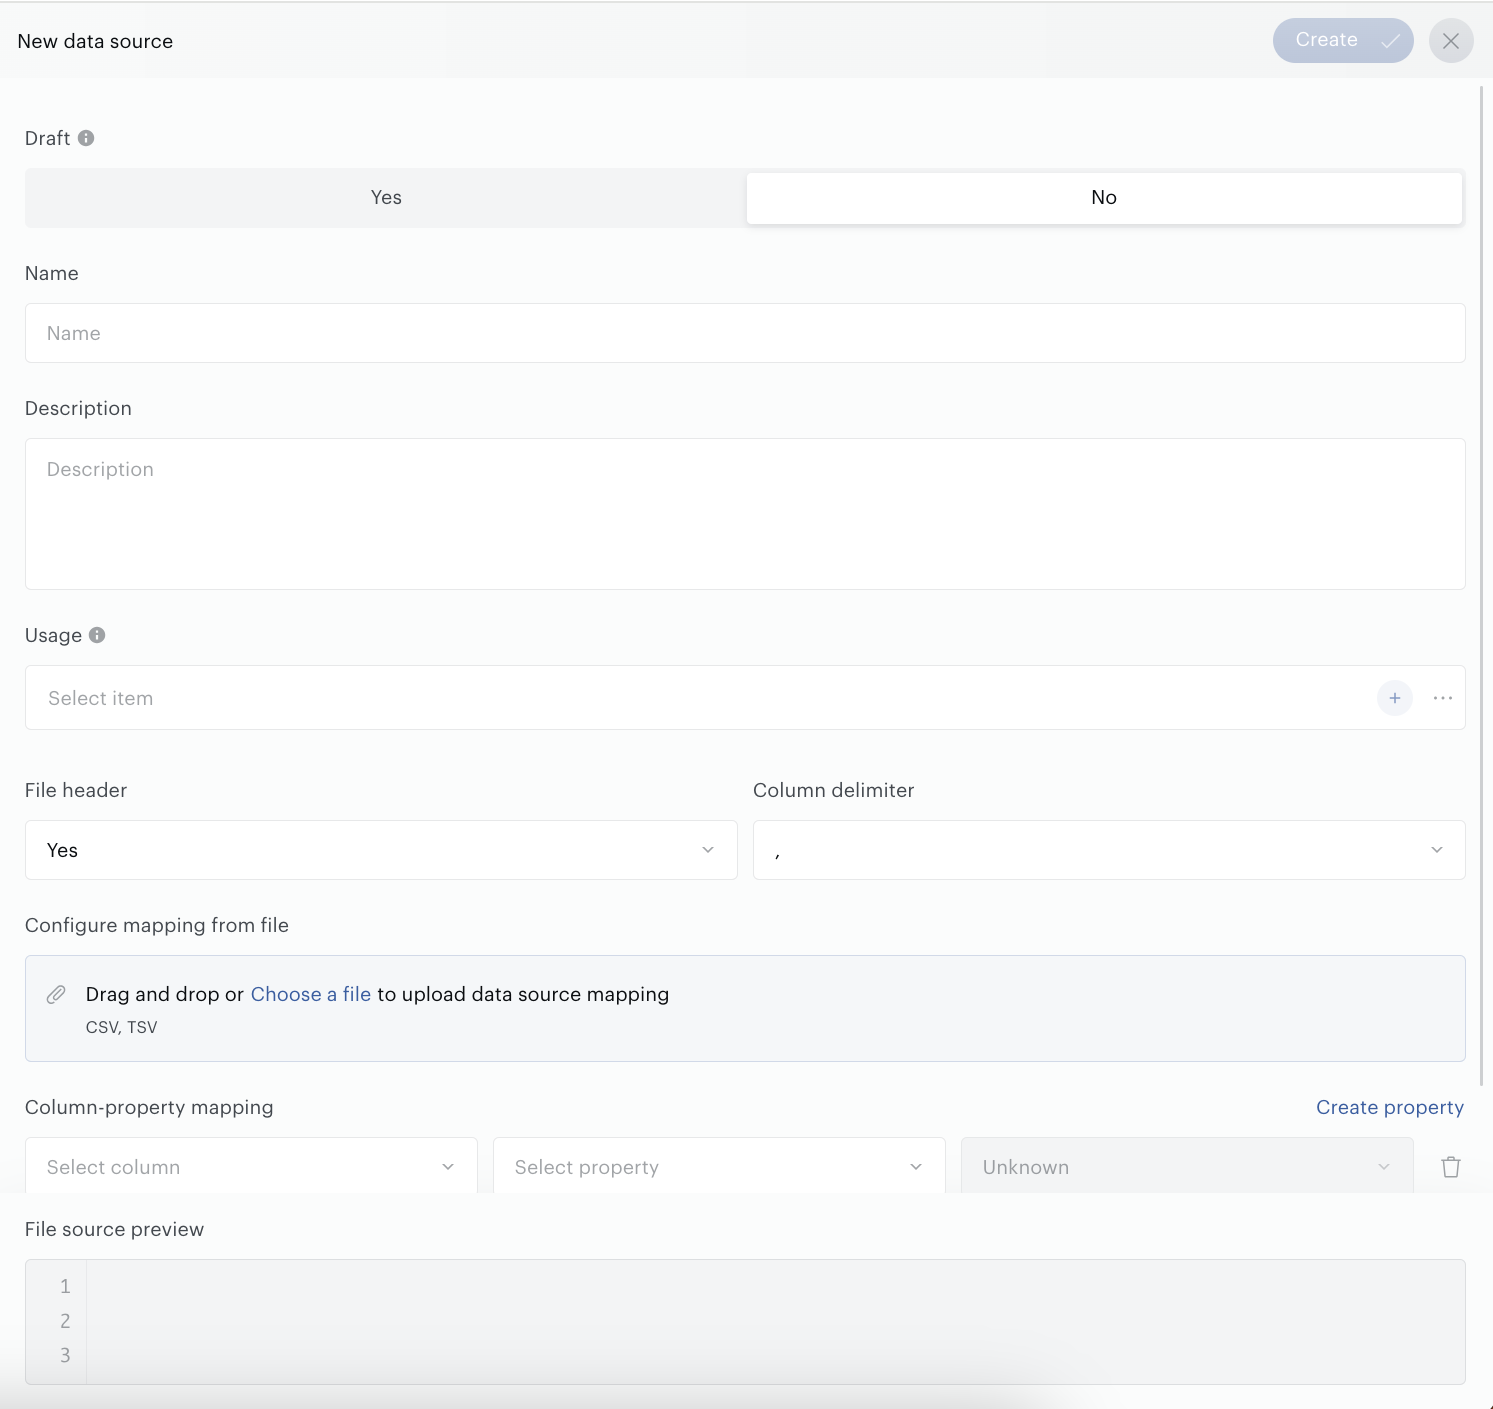Expand the File header dropdown
This screenshot has width=1493, height=1409.
381,850
